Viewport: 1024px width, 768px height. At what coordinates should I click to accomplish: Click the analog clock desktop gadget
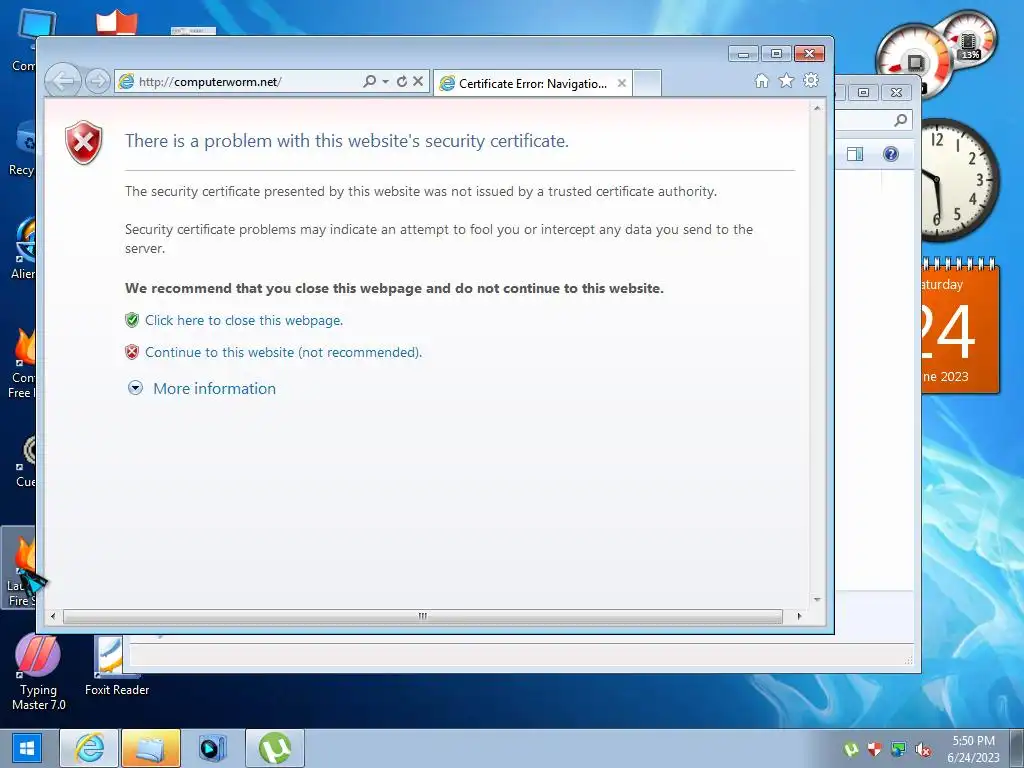(x=960, y=180)
